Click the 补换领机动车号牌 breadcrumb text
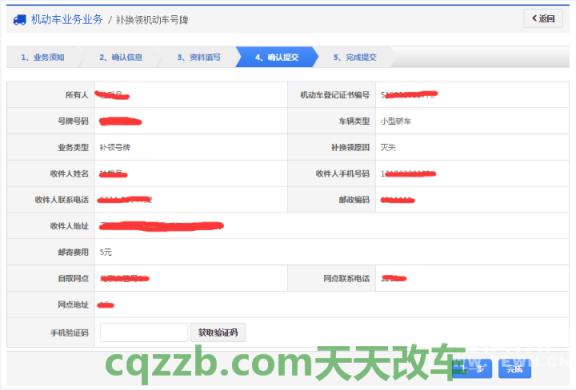Screen dimensions: 576x390 coord(152,20)
